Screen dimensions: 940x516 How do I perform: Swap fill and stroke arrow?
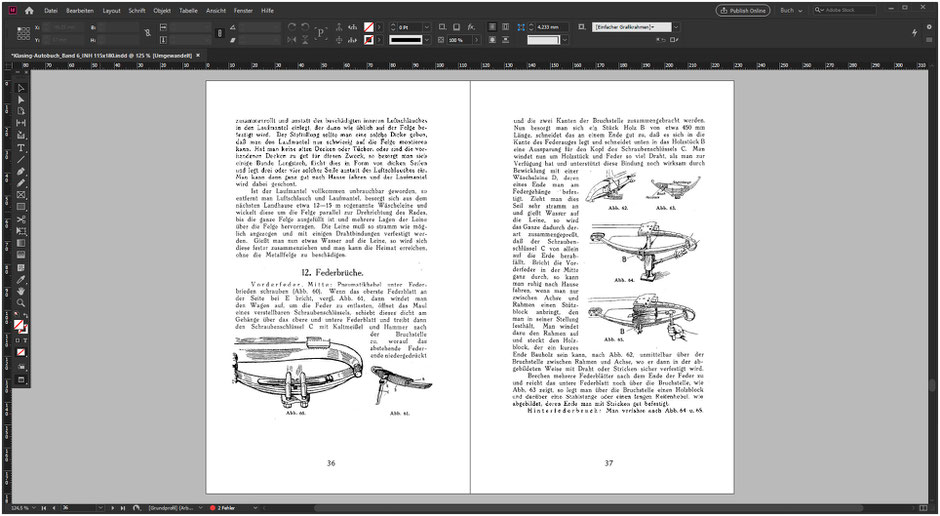25,315
